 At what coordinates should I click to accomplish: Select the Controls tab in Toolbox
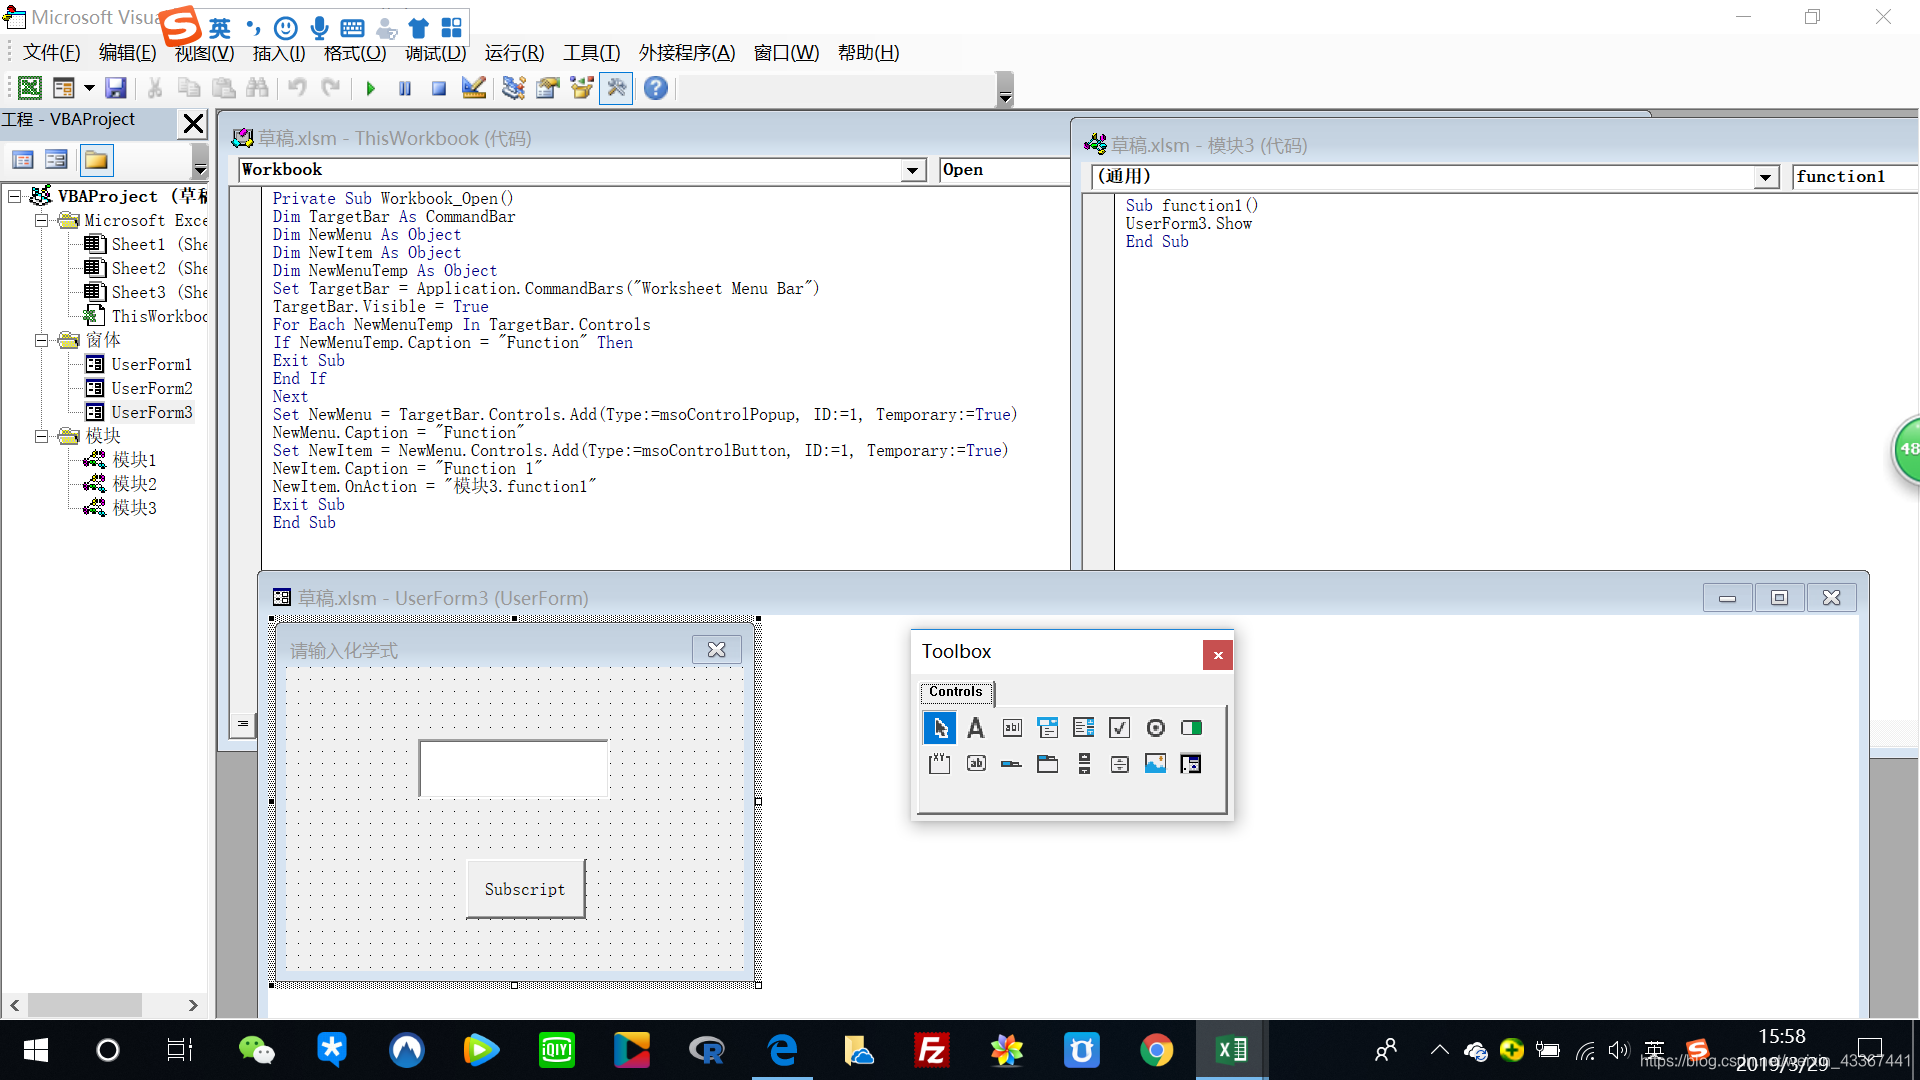pos(955,692)
